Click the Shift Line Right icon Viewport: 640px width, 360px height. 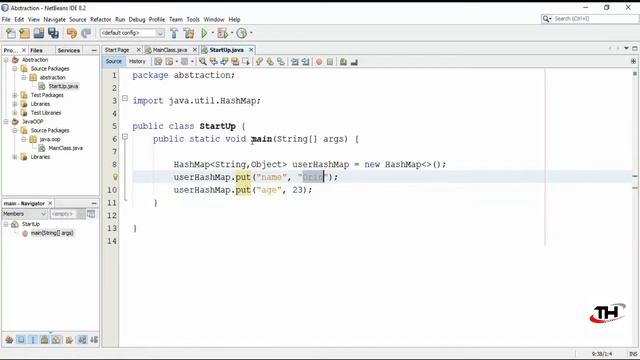coord(305,62)
